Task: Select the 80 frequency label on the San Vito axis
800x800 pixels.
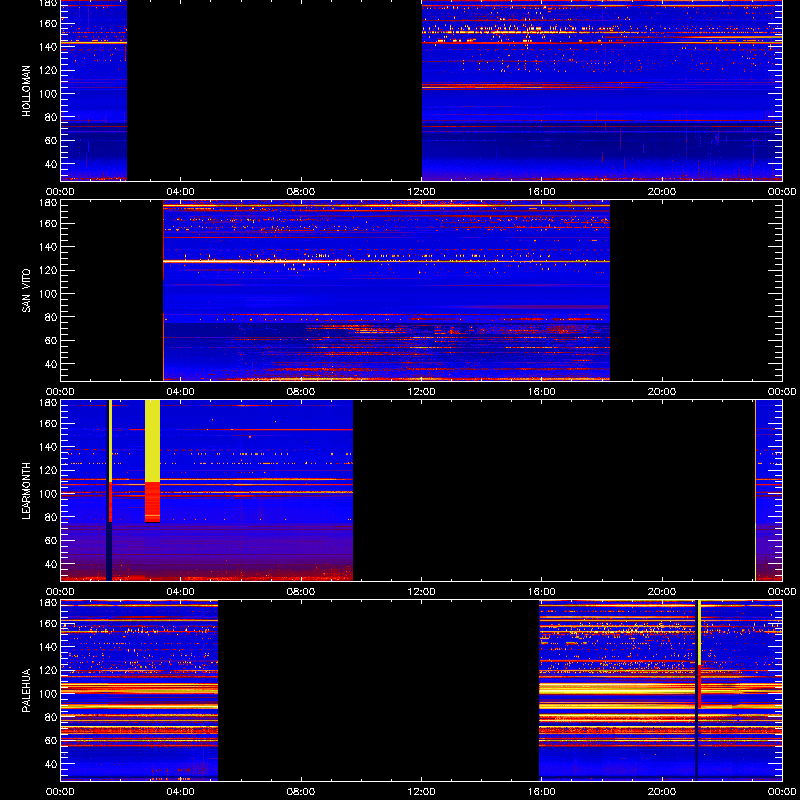Action: pyautogui.click(x=51, y=317)
